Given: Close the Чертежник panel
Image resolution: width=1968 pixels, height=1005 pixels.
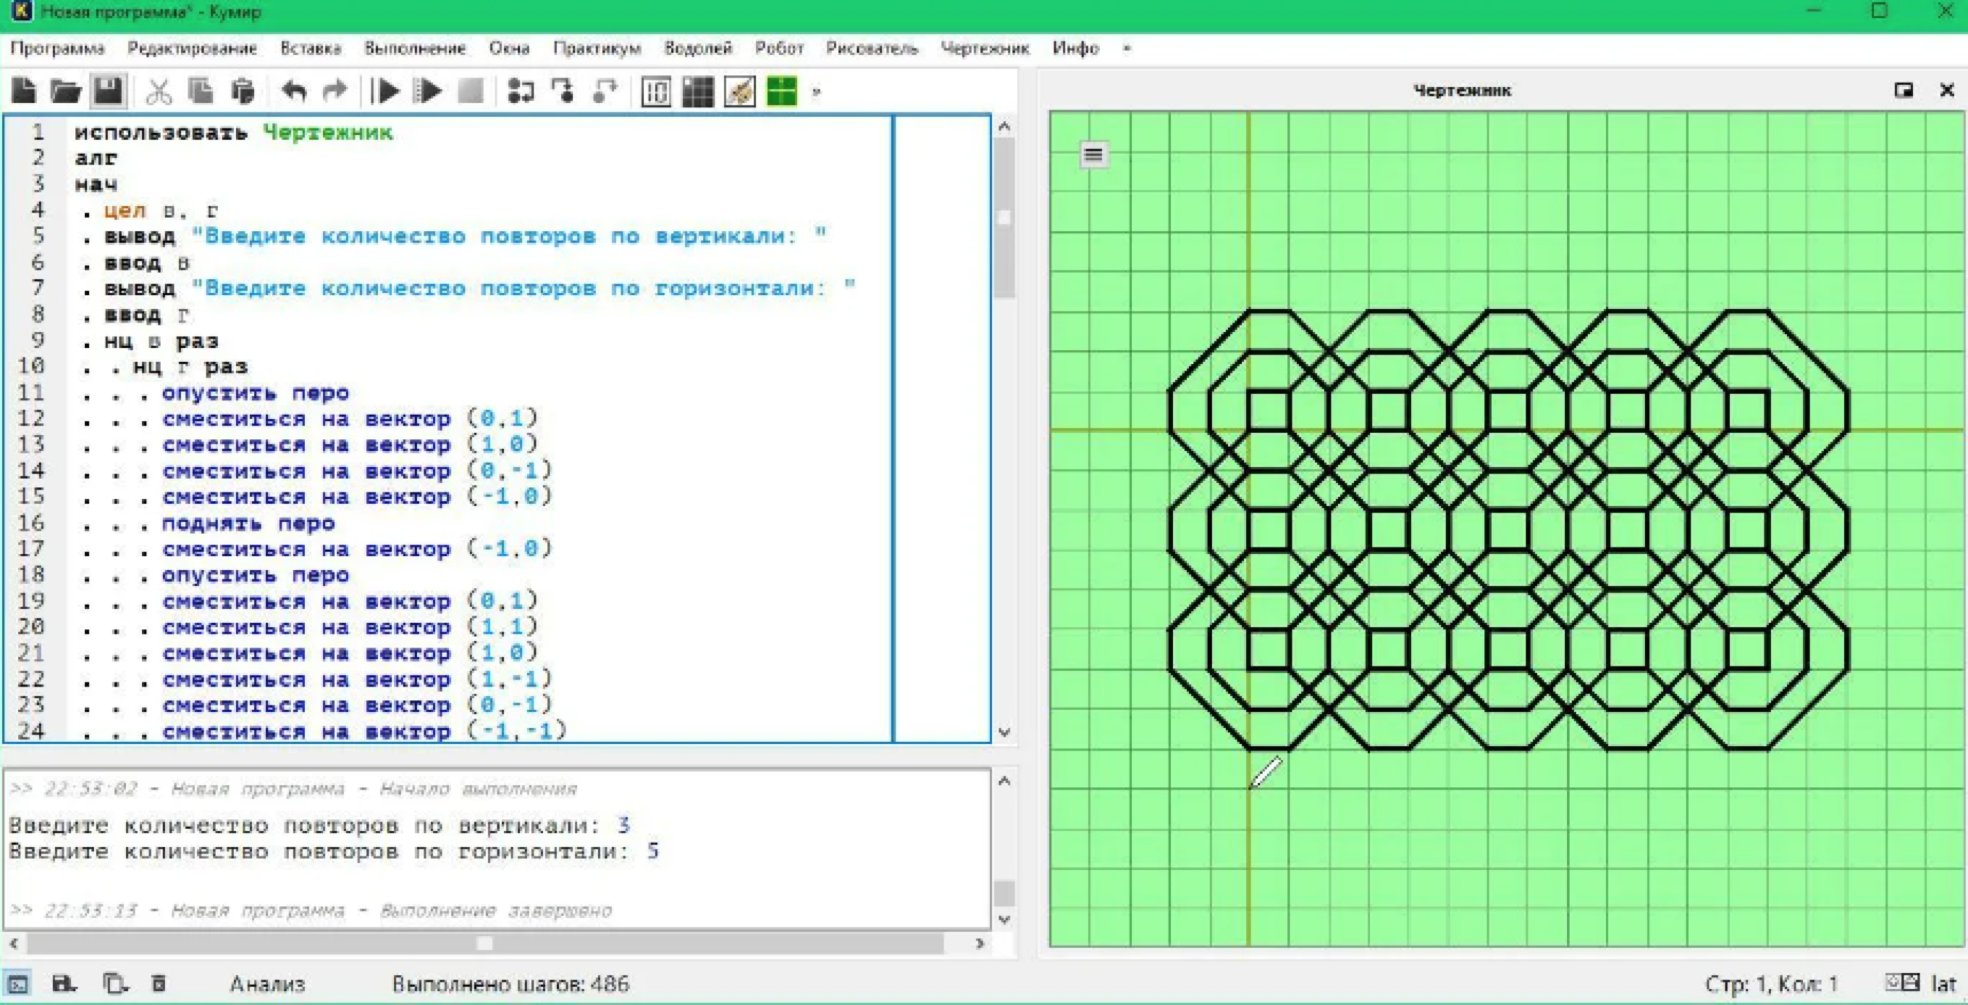Looking at the screenshot, I should pos(1946,90).
